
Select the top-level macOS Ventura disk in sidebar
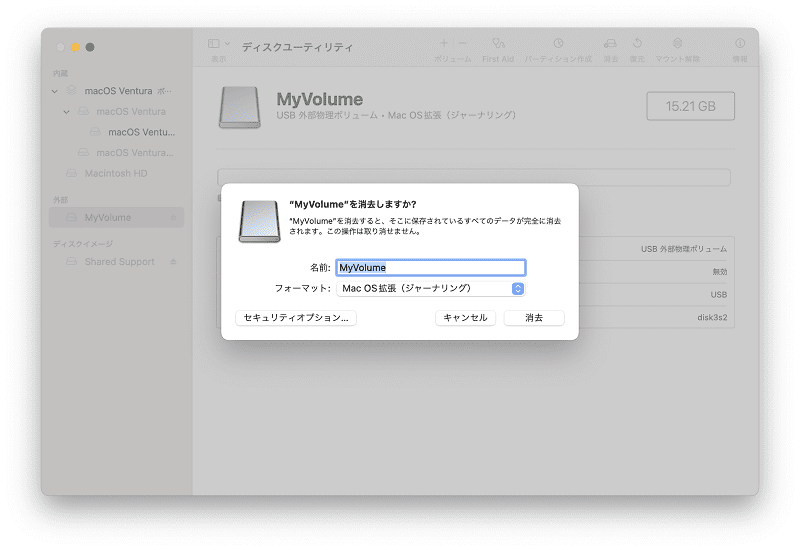point(117,91)
